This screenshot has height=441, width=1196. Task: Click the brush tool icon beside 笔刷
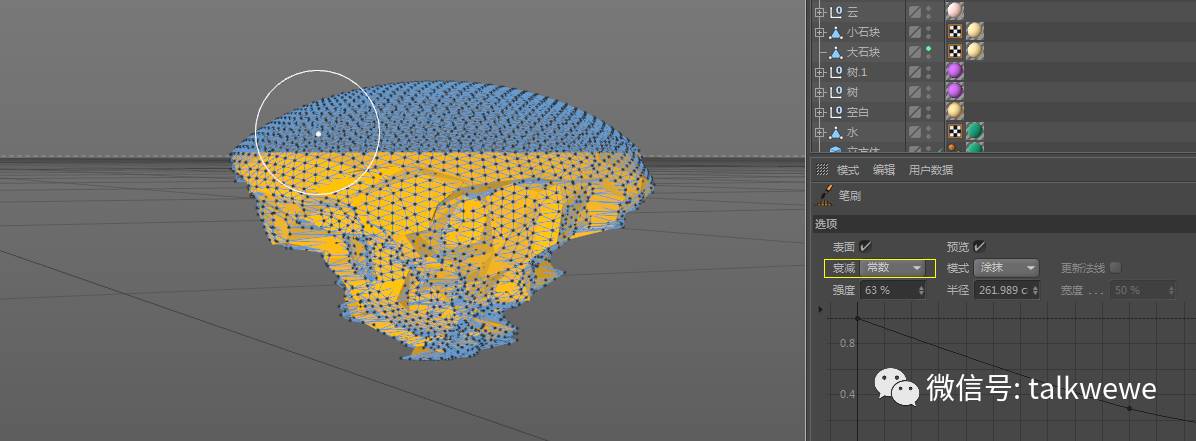825,197
